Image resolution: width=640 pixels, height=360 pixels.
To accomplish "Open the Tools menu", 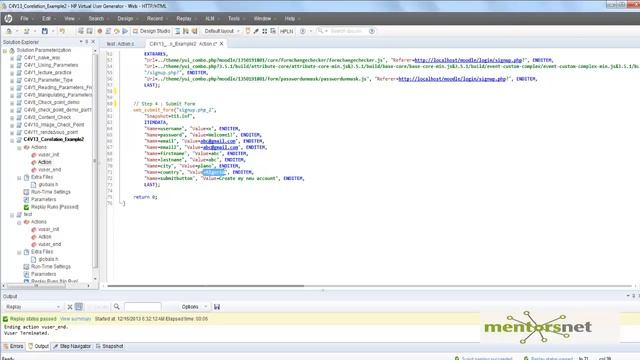I will click(x=234, y=18).
